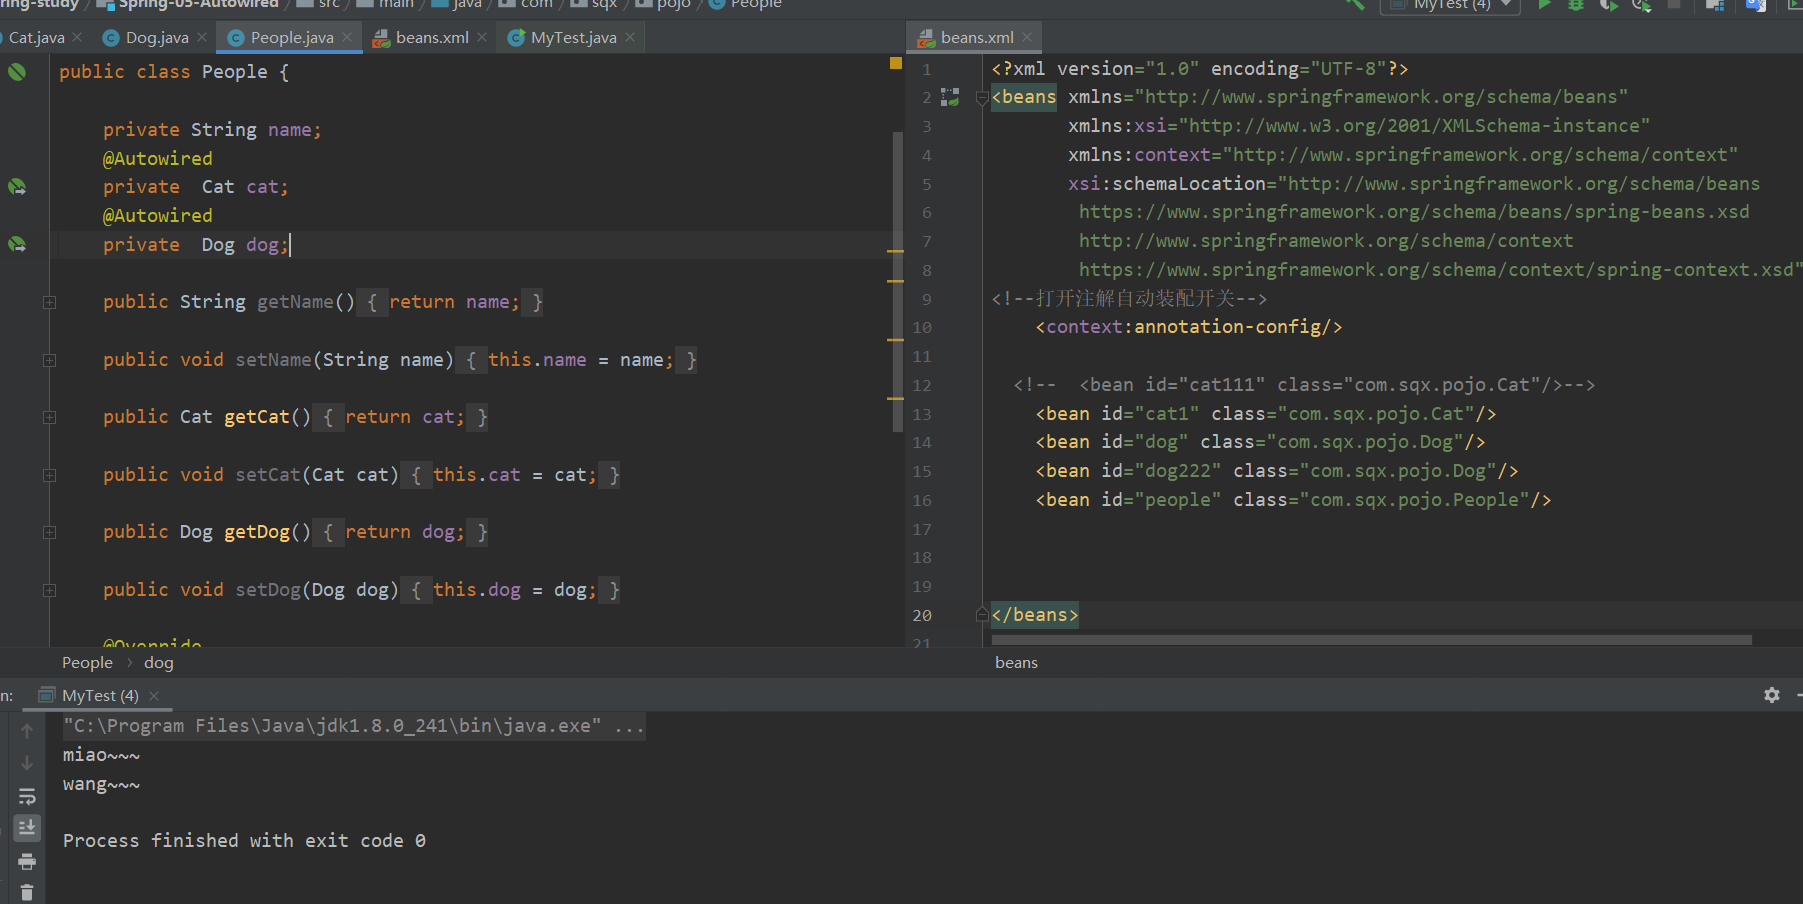Open the beans.xml tab in left editor
This screenshot has width=1803, height=904.
[x=432, y=38]
